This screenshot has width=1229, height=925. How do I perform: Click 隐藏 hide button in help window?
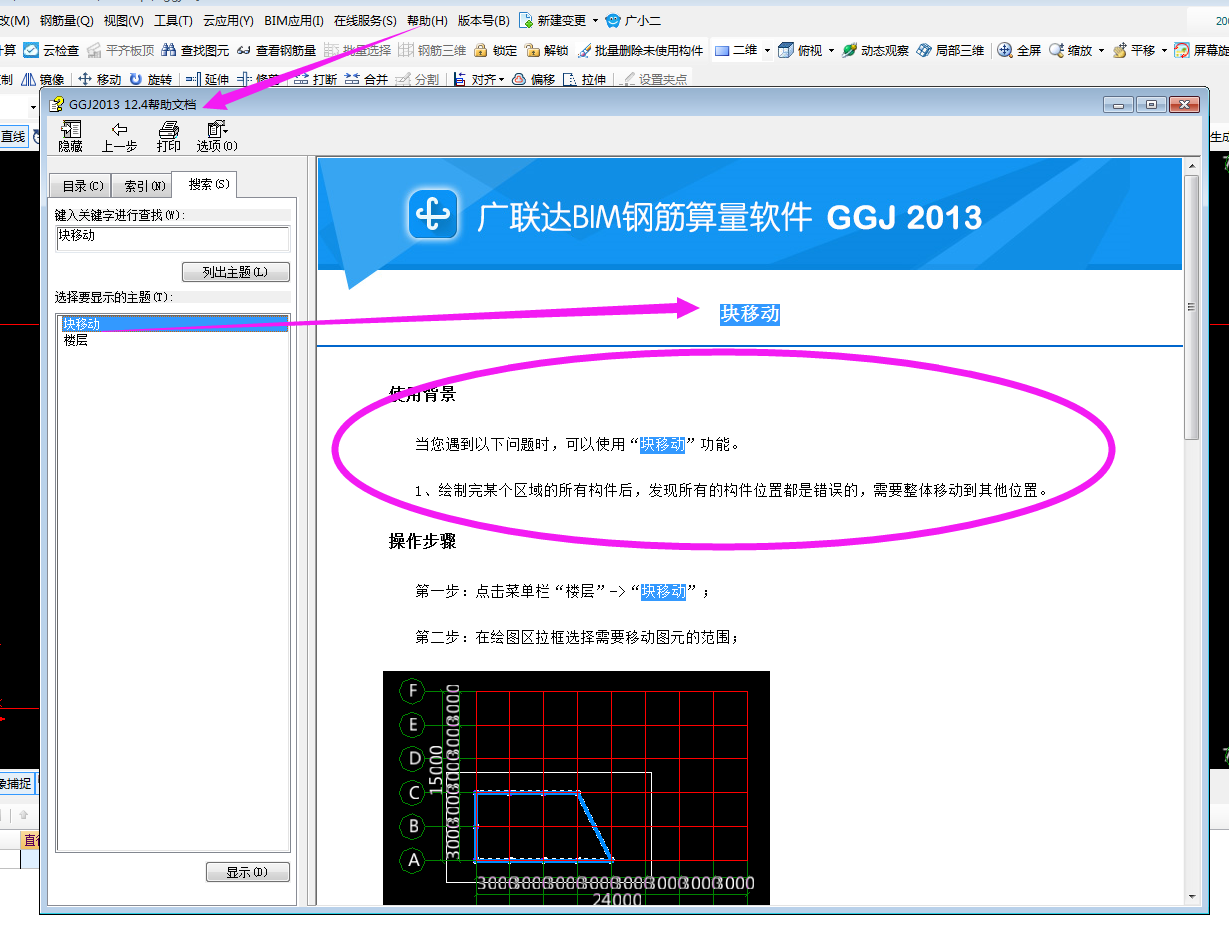point(70,136)
